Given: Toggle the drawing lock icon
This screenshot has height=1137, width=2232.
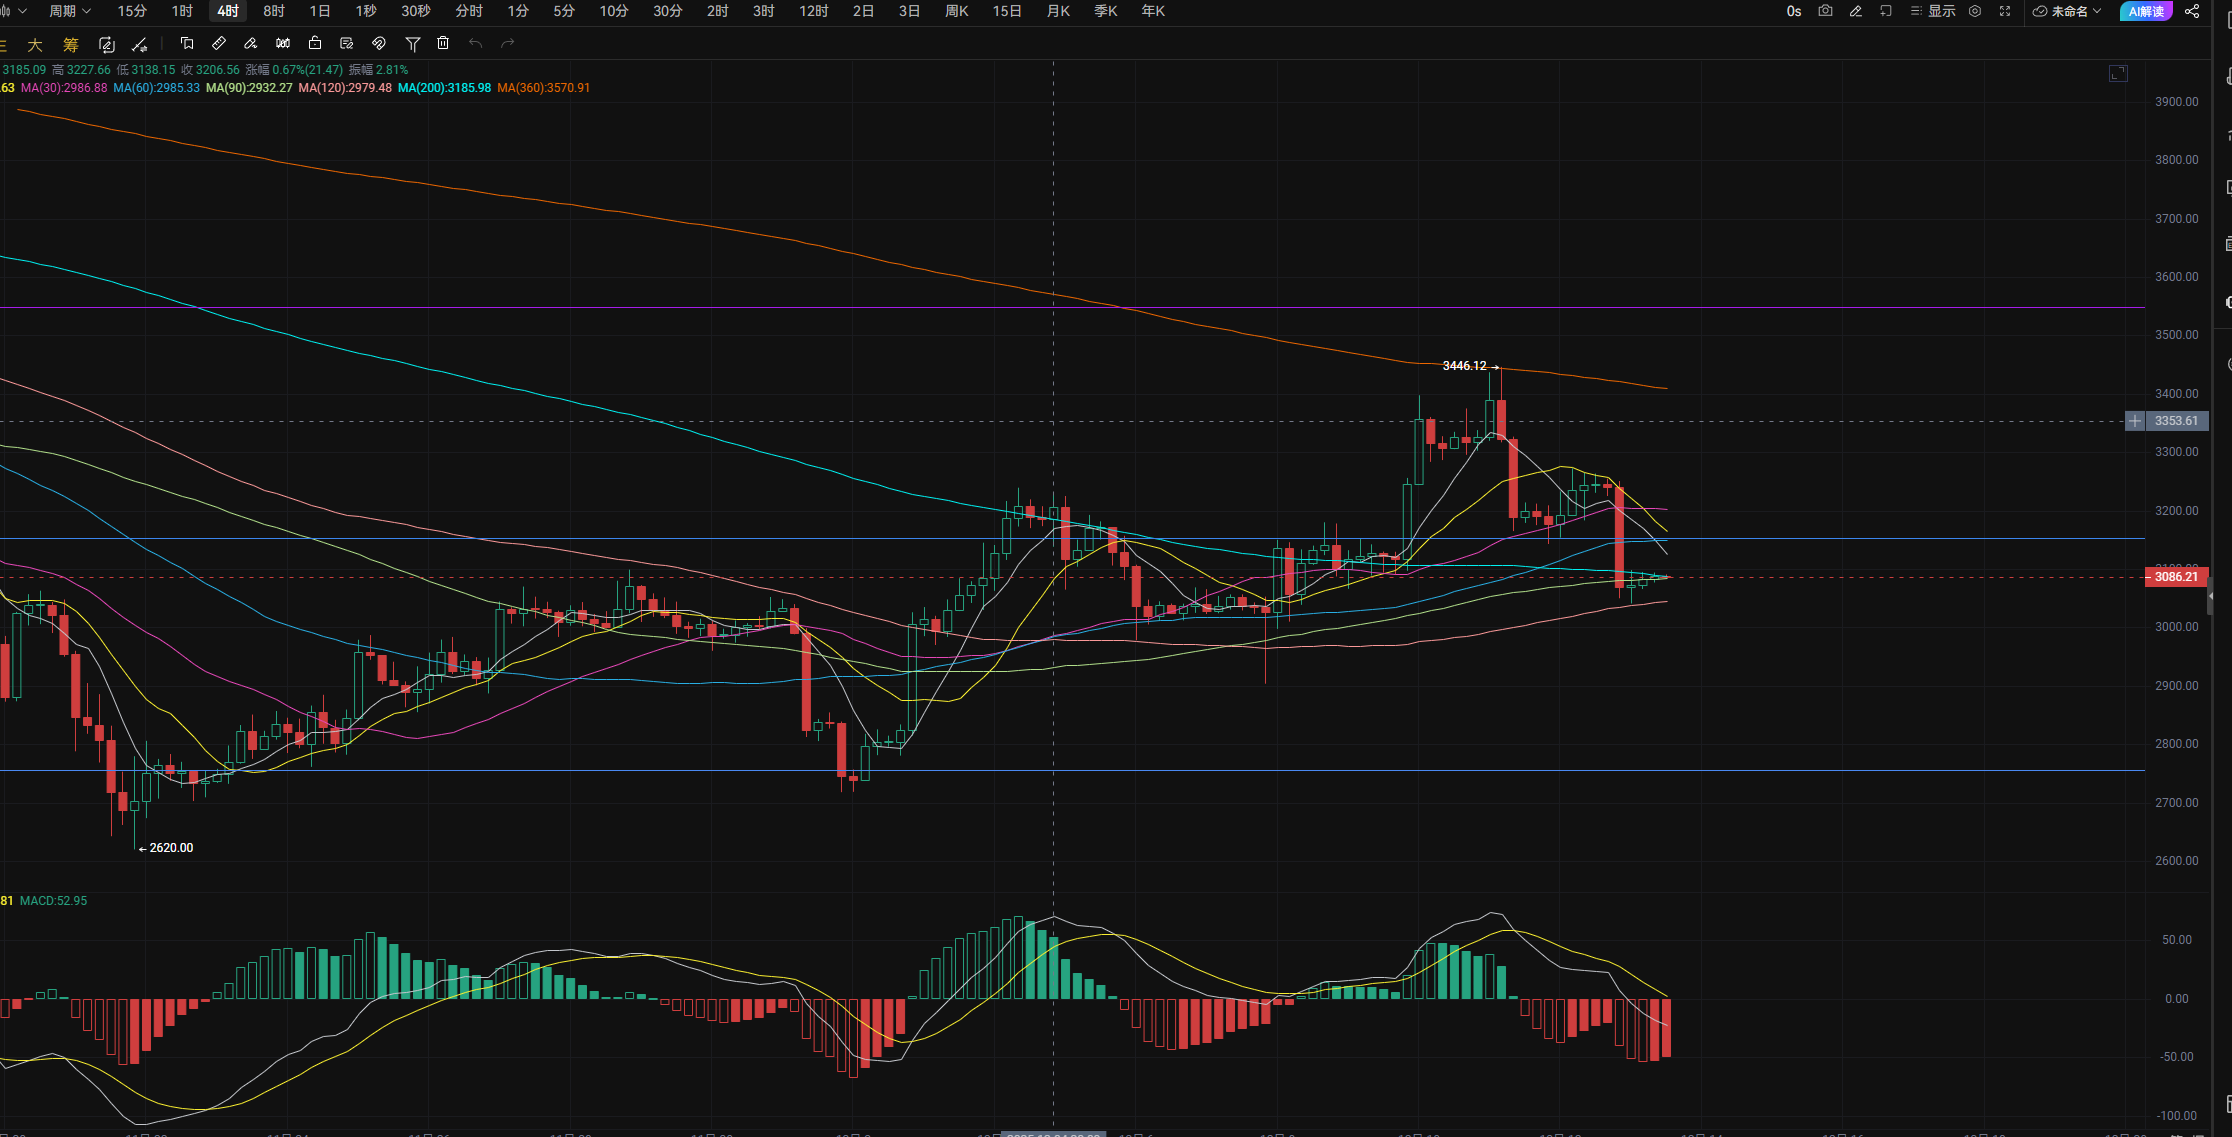Looking at the screenshot, I should tap(315, 43).
